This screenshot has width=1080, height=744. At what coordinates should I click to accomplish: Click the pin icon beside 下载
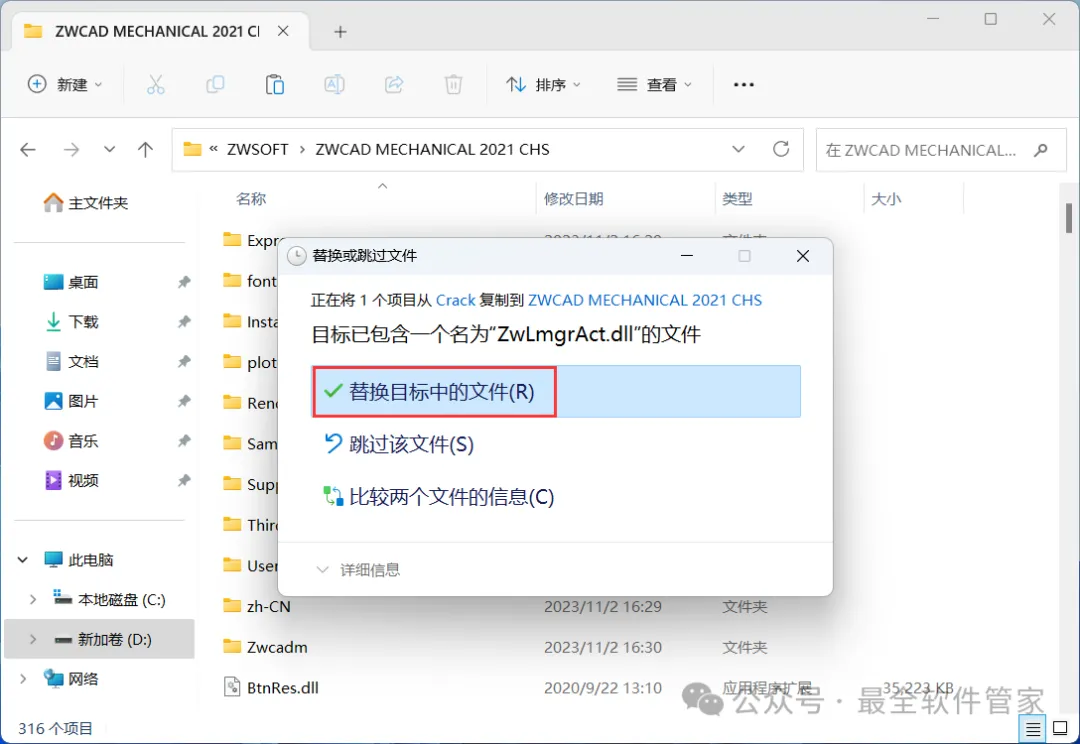pyautogui.click(x=184, y=322)
